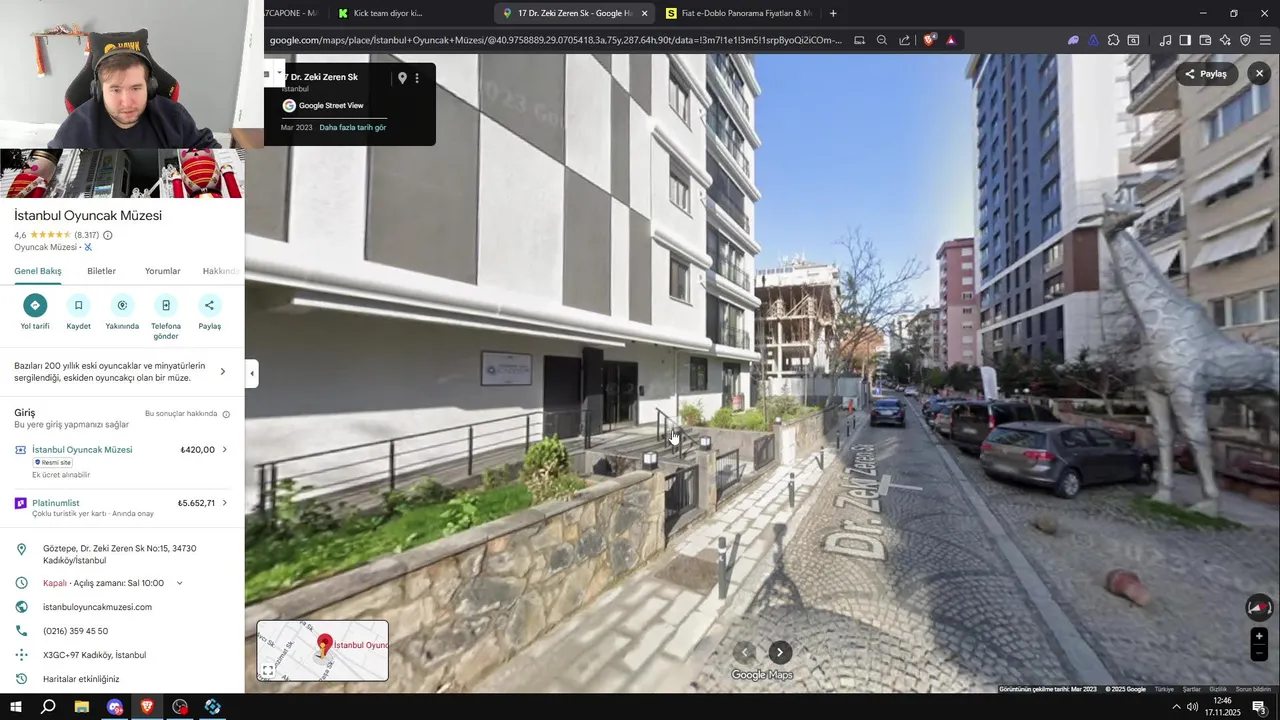Click the taskbar search icon
The width and height of the screenshot is (1280, 720).
tap(48, 707)
